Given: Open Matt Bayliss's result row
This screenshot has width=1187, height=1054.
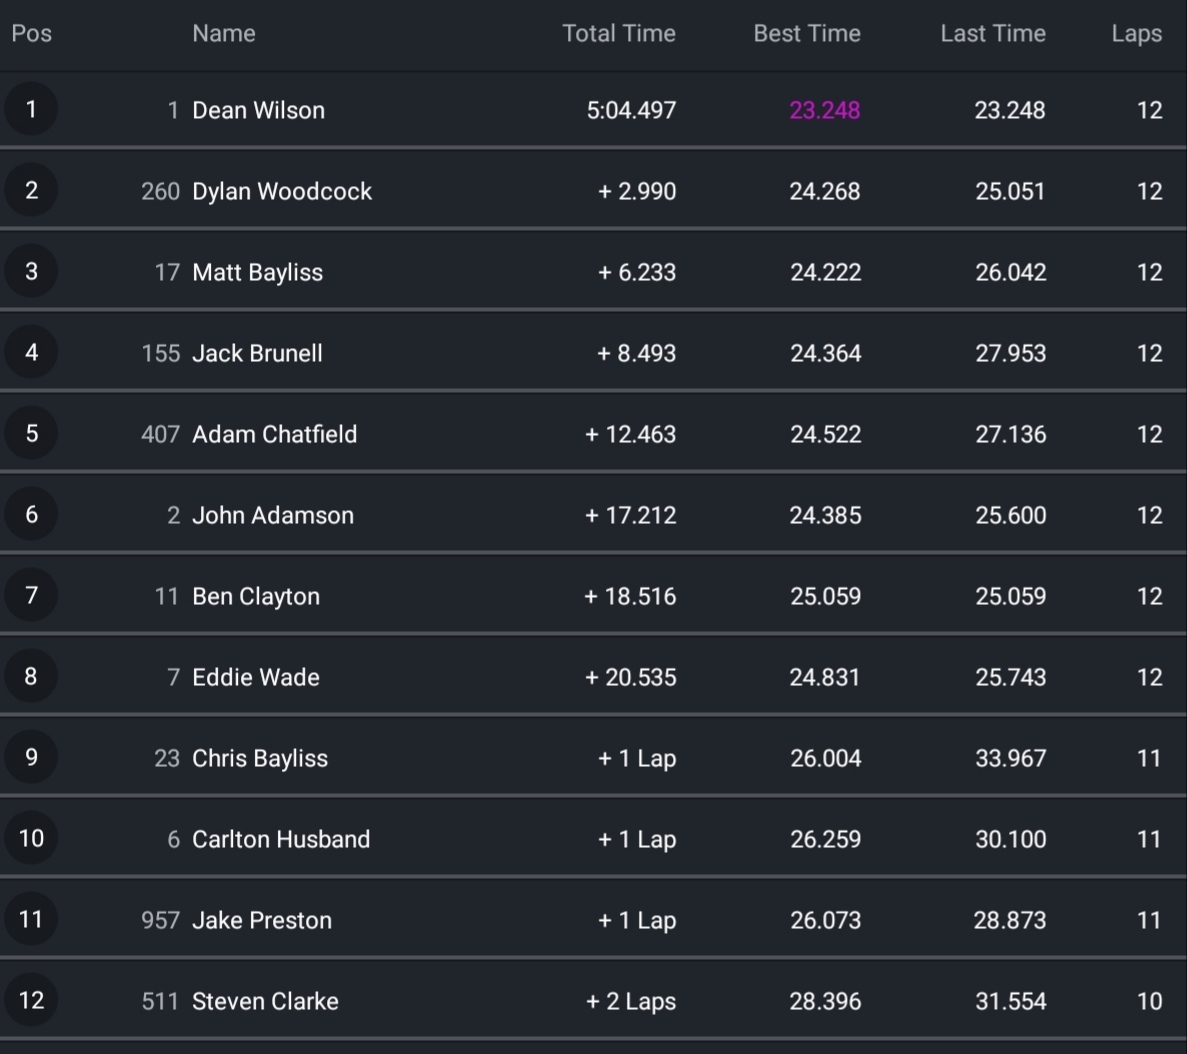Looking at the screenshot, I should (x=257, y=272).
